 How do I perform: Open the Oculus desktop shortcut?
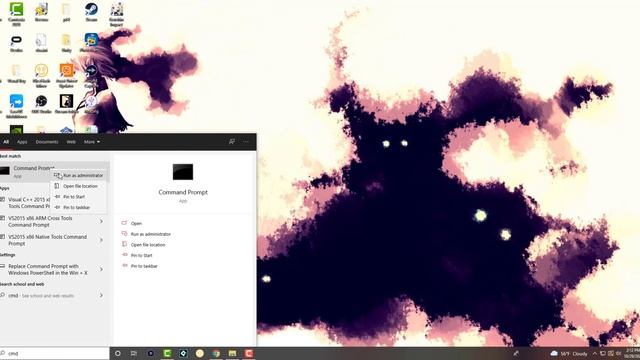[16, 43]
